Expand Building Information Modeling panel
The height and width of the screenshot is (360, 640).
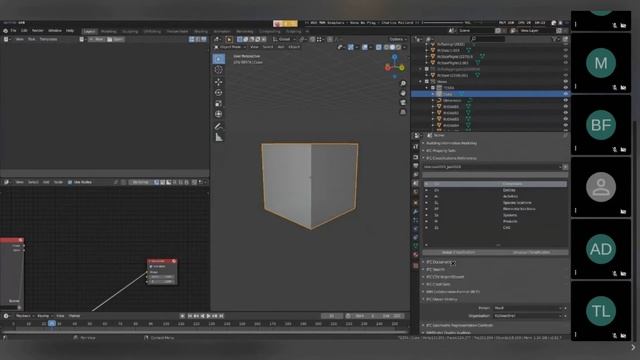point(451,143)
